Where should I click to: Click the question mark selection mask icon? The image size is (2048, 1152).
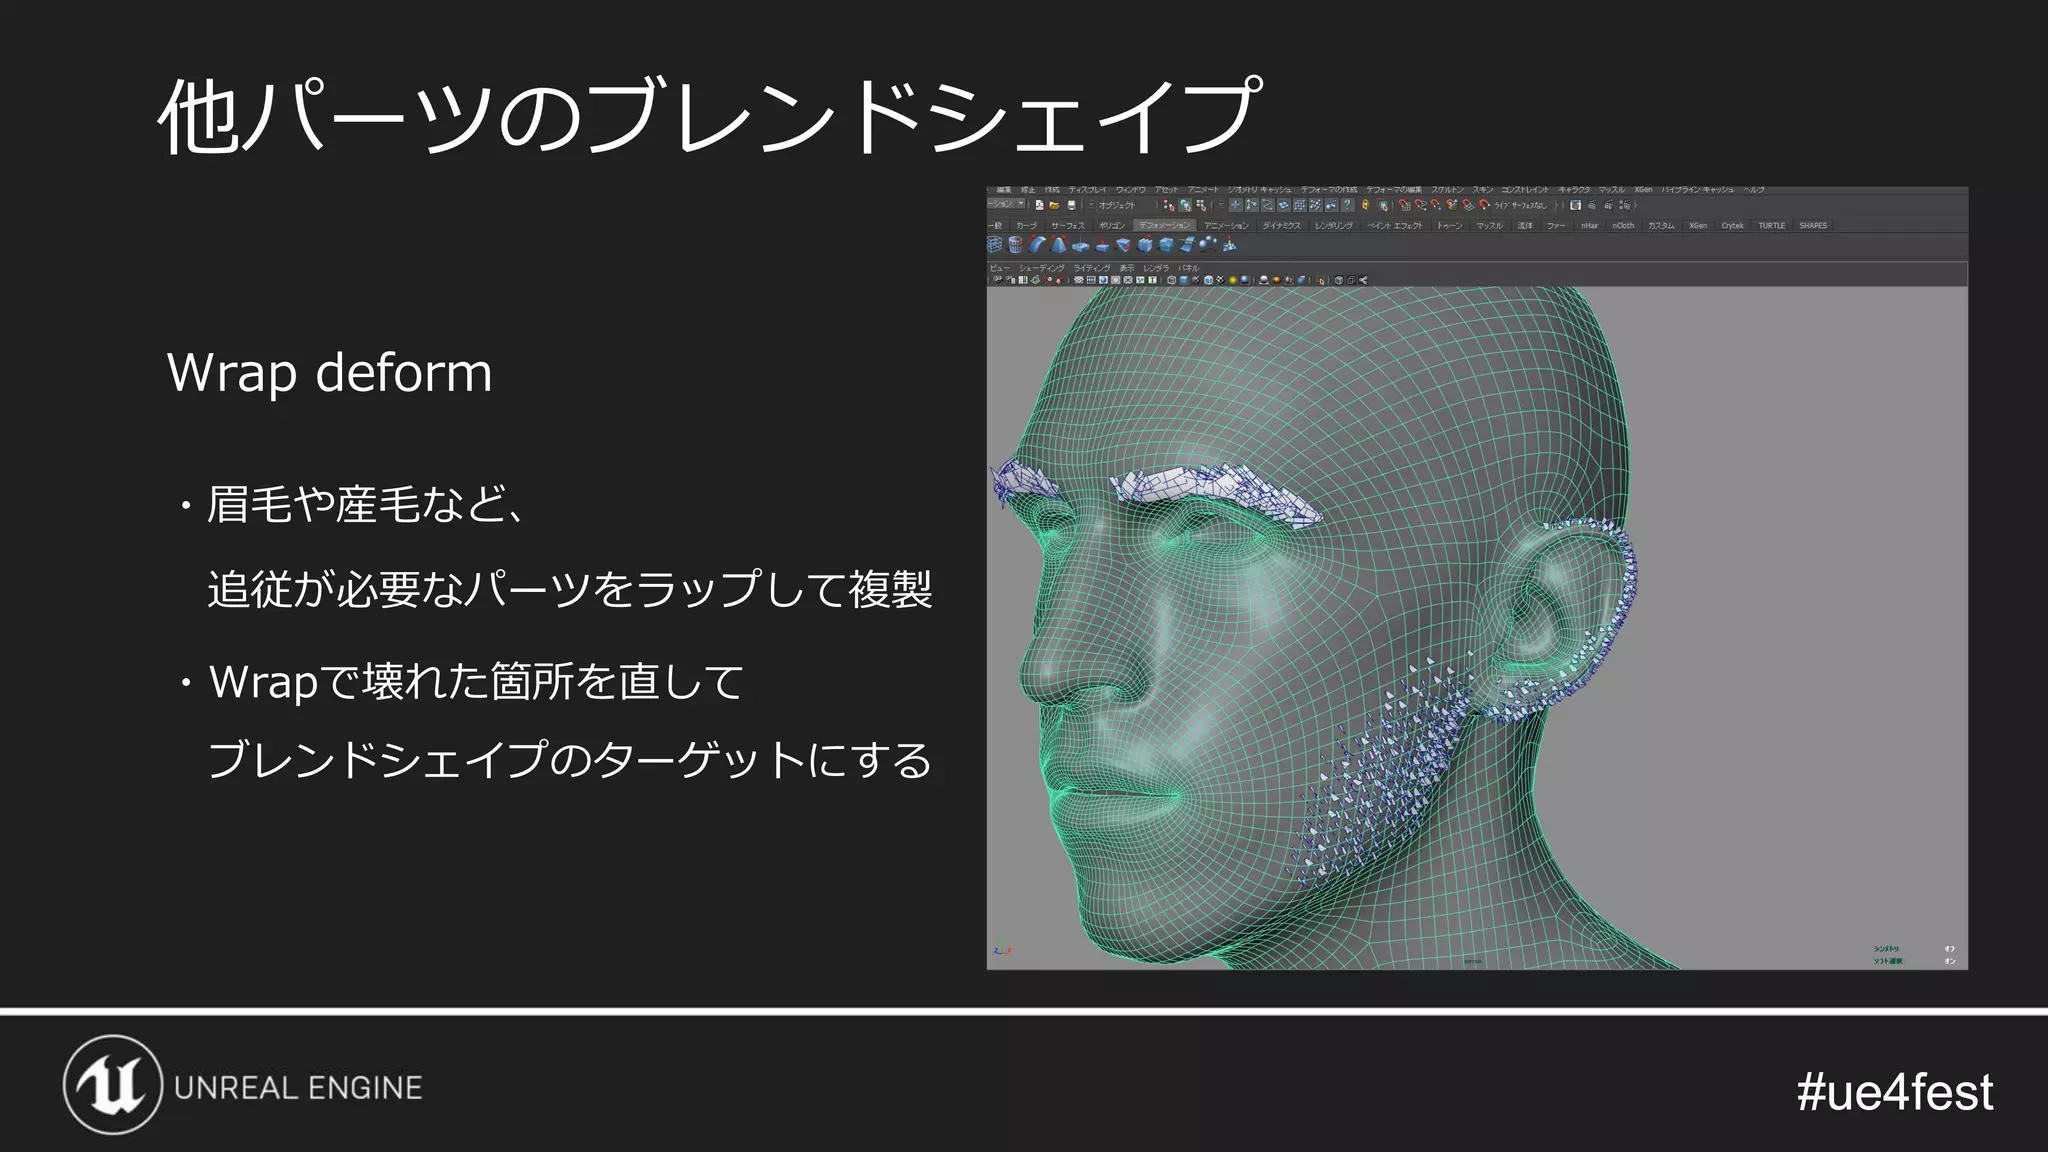click(x=1347, y=205)
